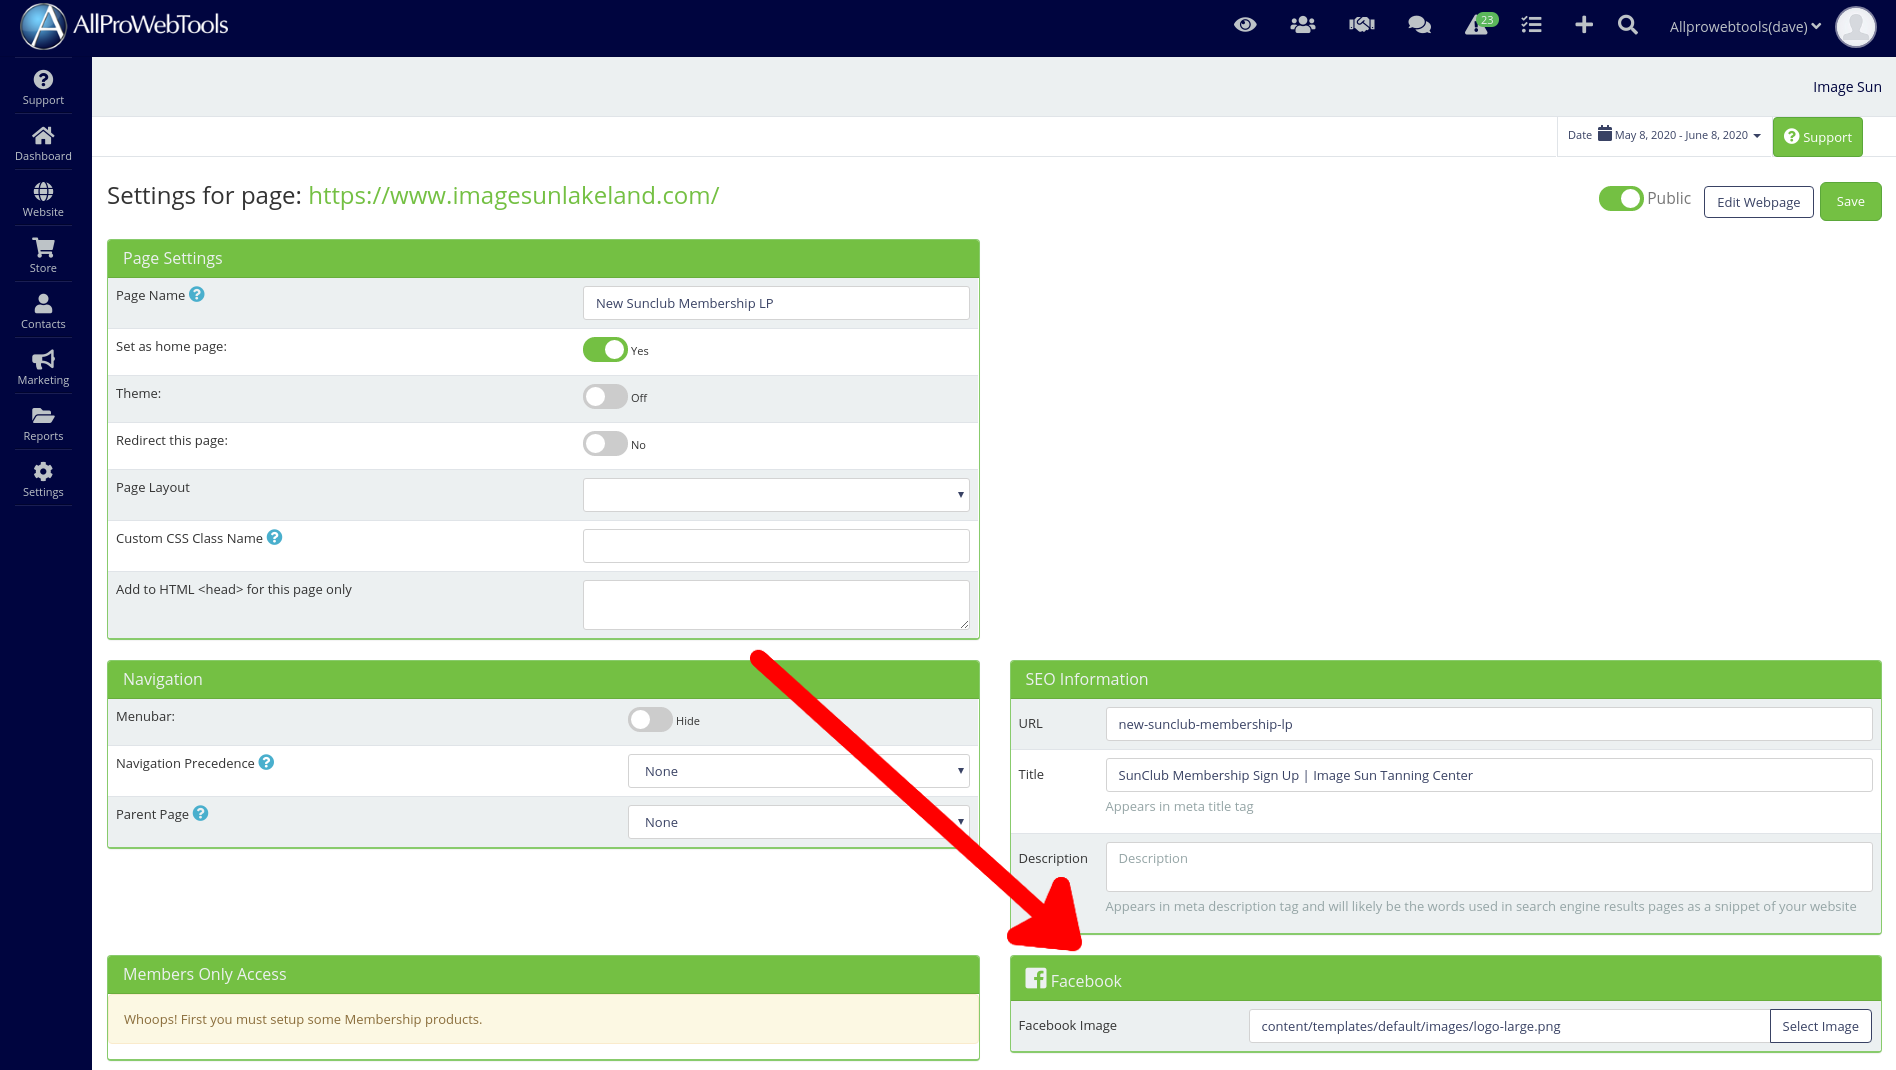1896x1070 pixels.
Task: Click the SEO Description textarea
Action: tap(1488, 867)
